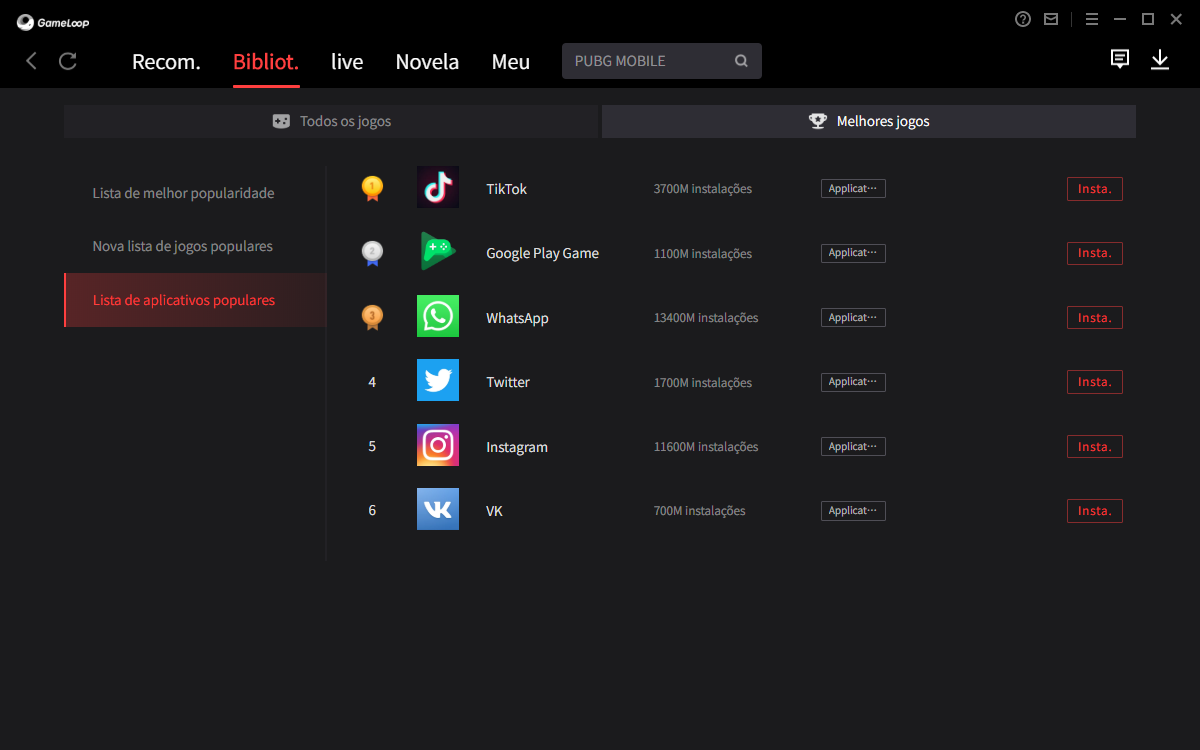Click the 1700M instalações text
Image resolution: width=1200 pixels, height=750 pixels.
[703, 383]
